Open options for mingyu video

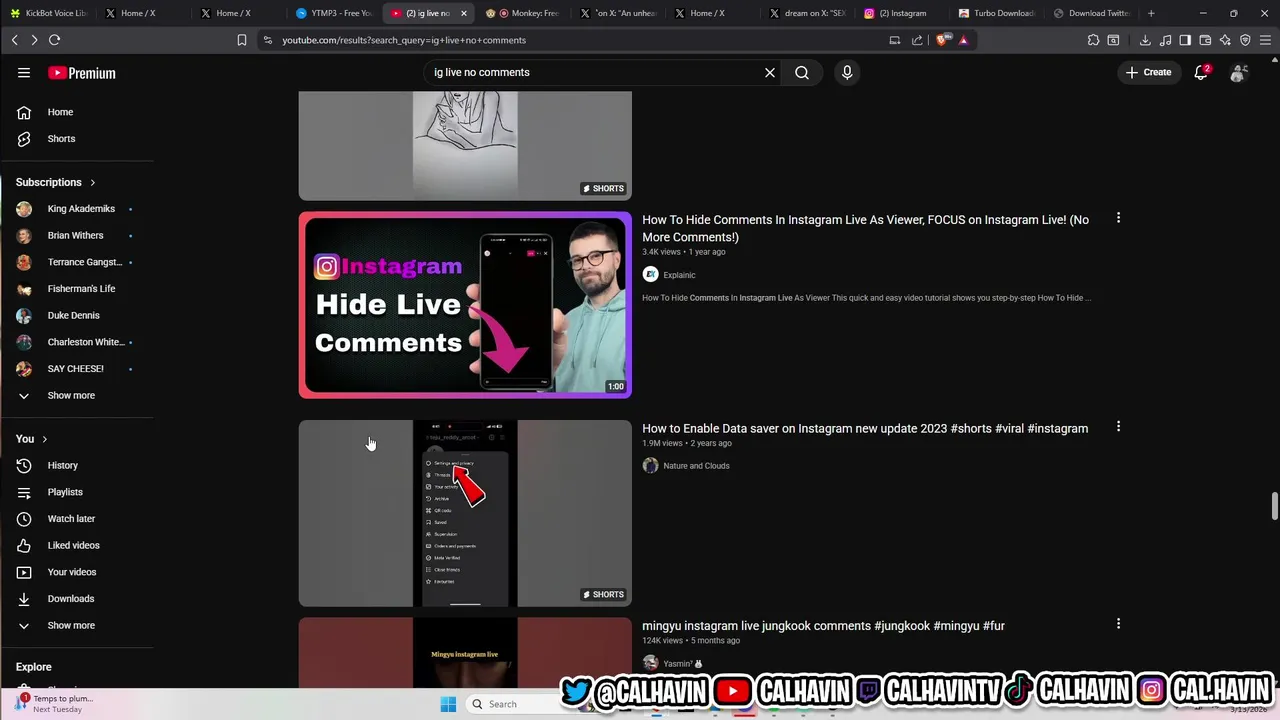click(1118, 623)
